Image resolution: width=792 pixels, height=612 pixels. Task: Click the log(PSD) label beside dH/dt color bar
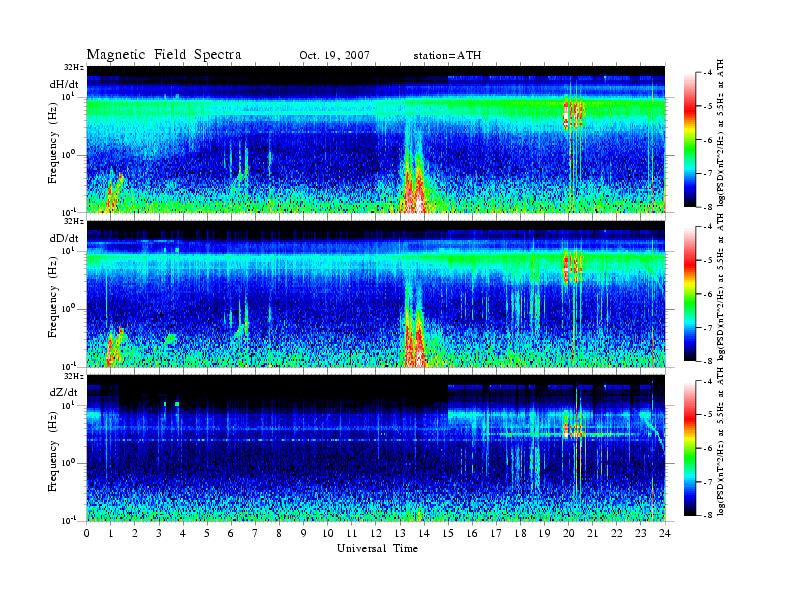pyautogui.click(x=721, y=133)
